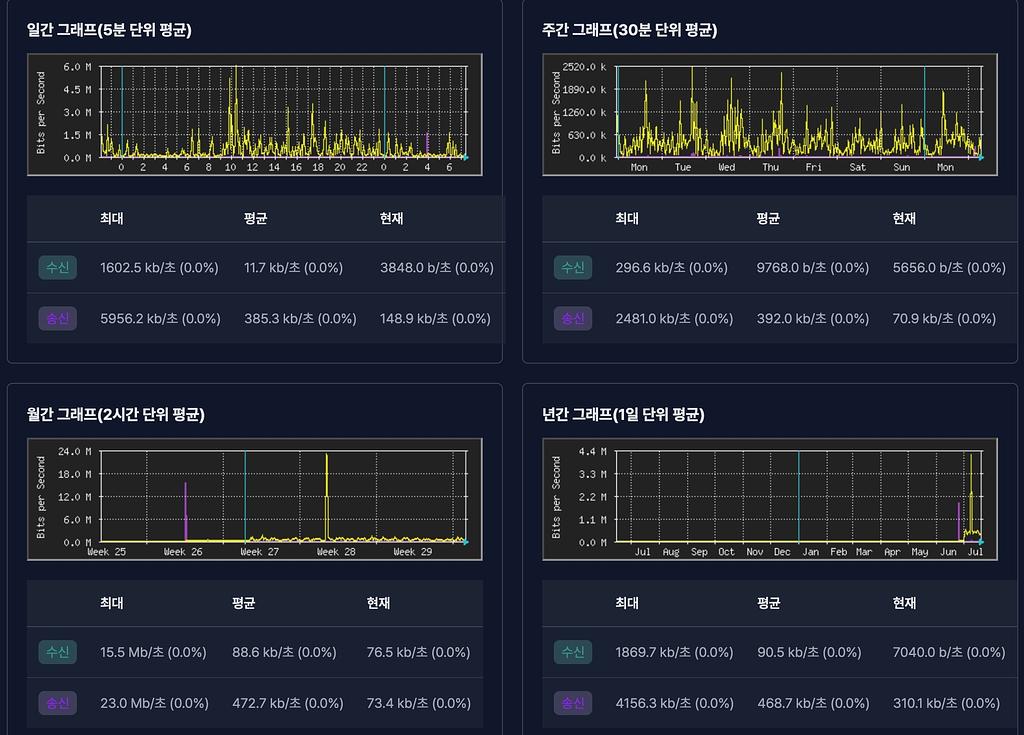The width and height of the screenshot is (1024, 735).
Task: Click value 472.7 kb/초 (0.0%)
Action: (288, 704)
